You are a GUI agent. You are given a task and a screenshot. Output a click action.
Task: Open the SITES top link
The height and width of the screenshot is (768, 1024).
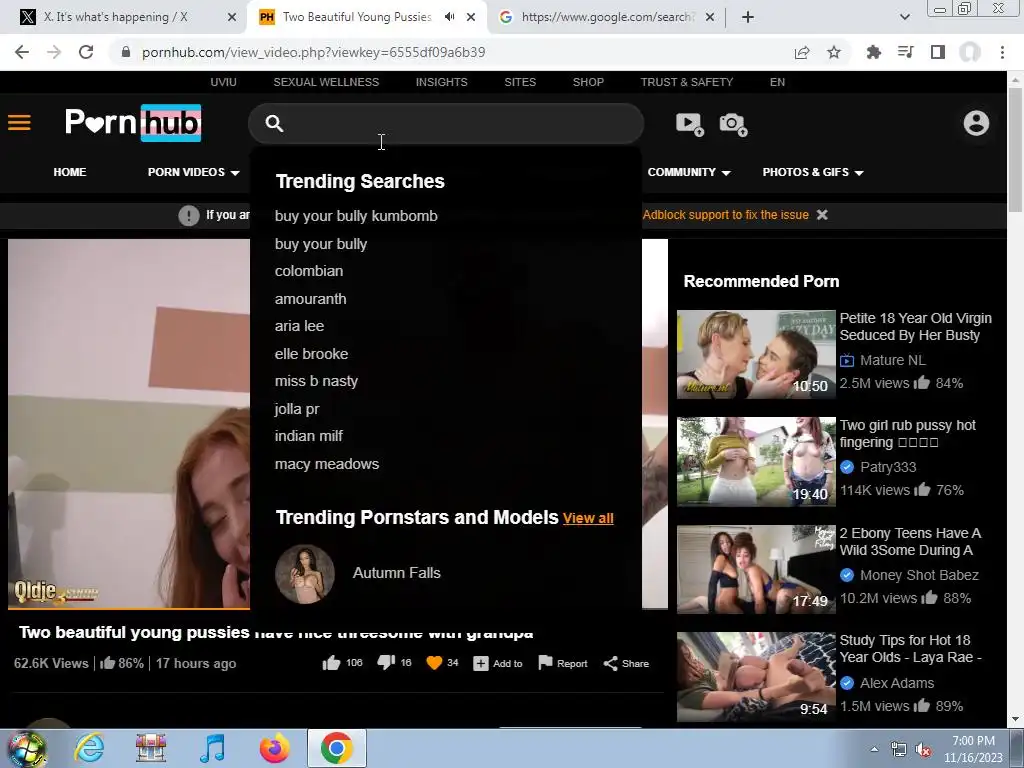520,82
